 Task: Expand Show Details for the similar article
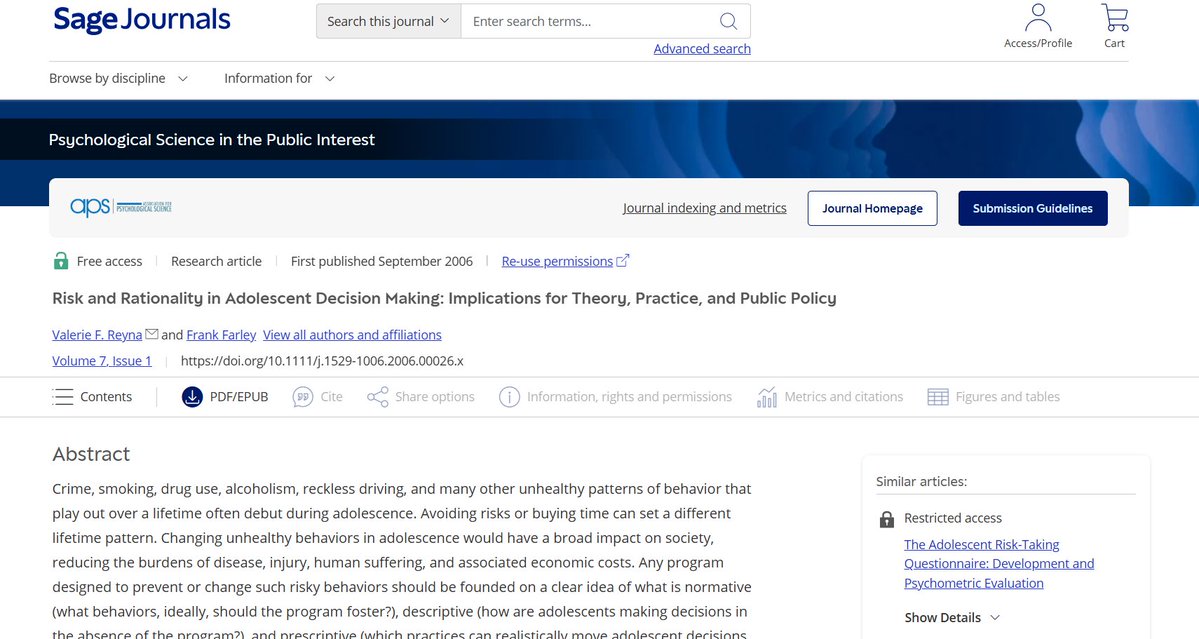[952, 618]
